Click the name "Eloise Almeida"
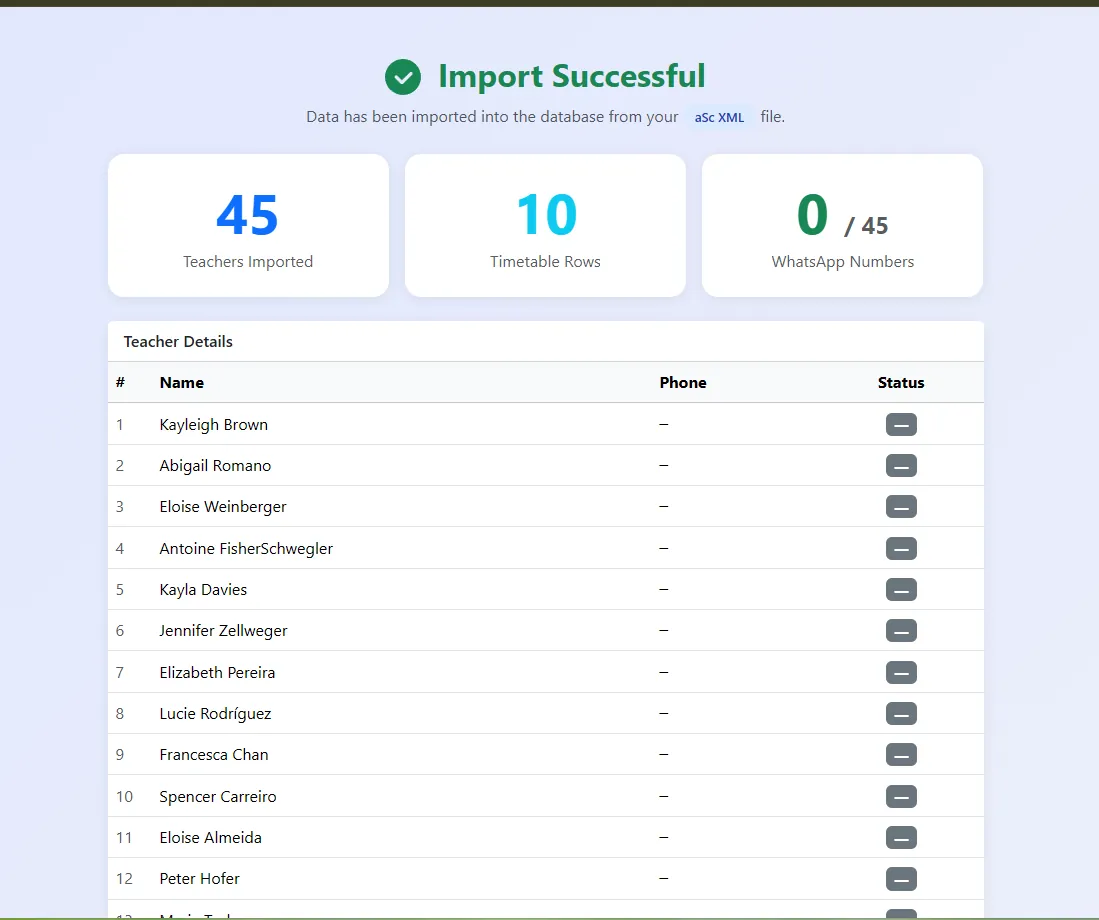 (210, 837)
